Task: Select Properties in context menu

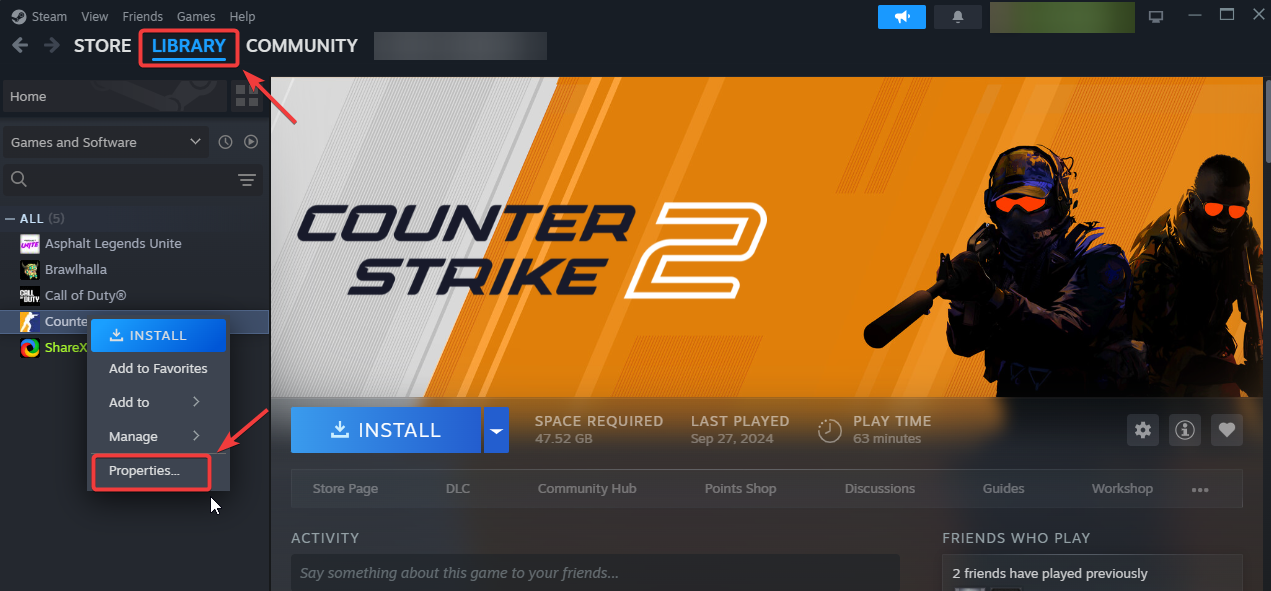Action: pos(151,471)
